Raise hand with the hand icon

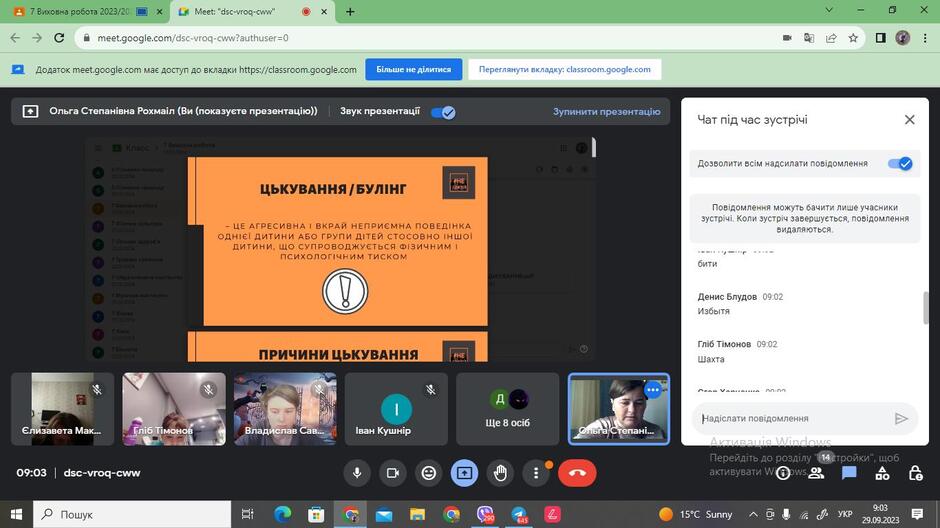tap(501, 473)
